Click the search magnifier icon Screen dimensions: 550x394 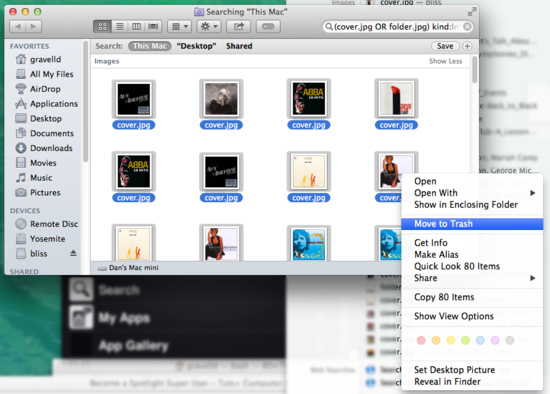[x=329, y=27]
